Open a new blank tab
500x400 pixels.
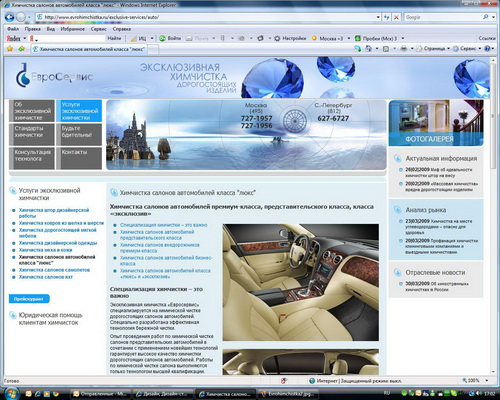coord(153,49)
